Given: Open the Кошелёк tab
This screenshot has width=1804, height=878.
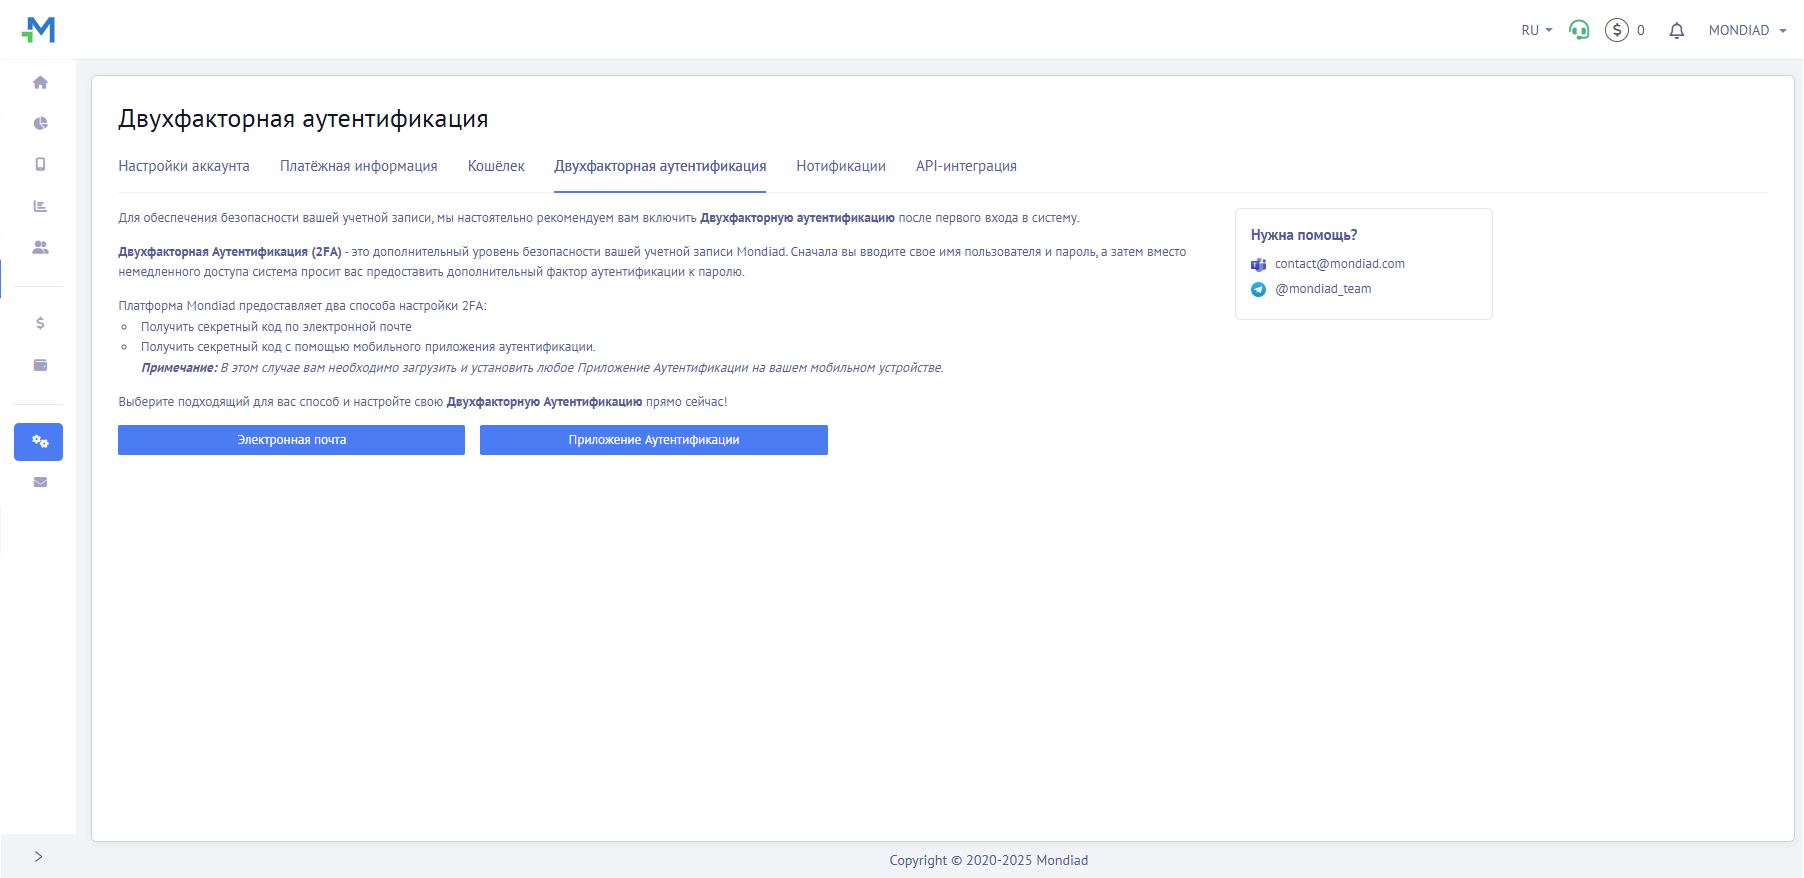Looking at the screenshot, I should point(496,166).
